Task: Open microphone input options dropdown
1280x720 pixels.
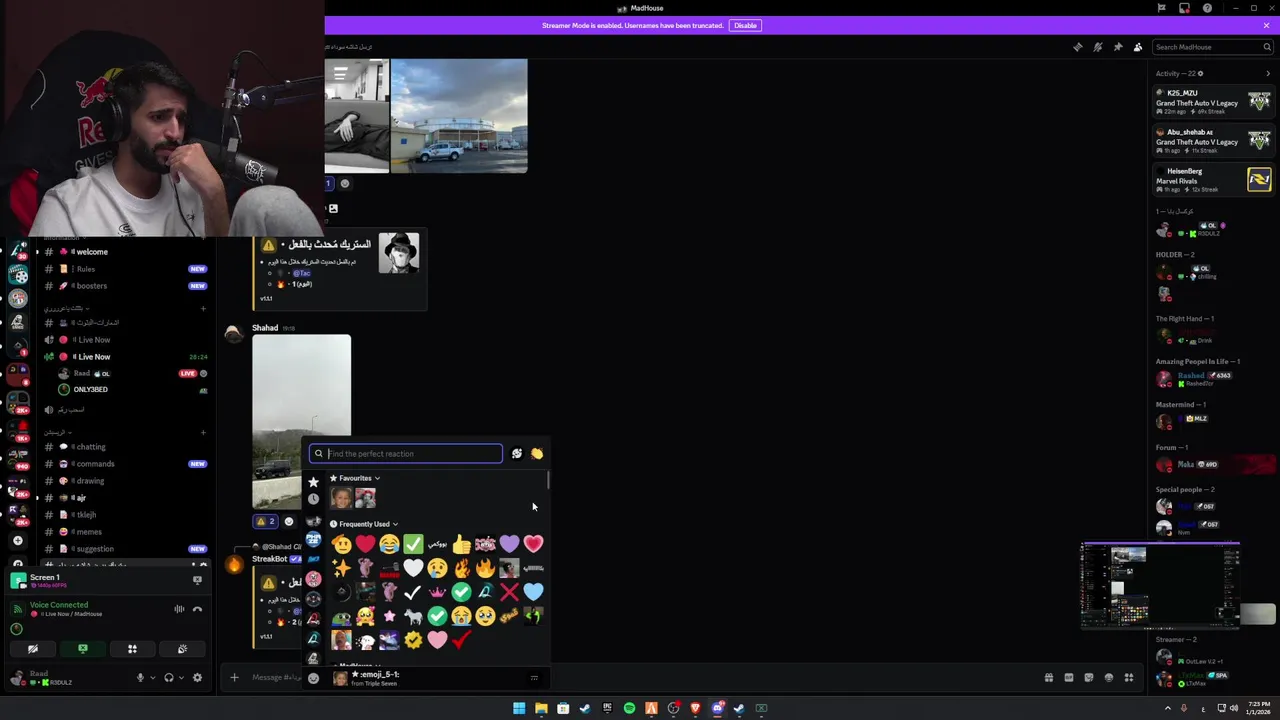Action: [152, 678]
